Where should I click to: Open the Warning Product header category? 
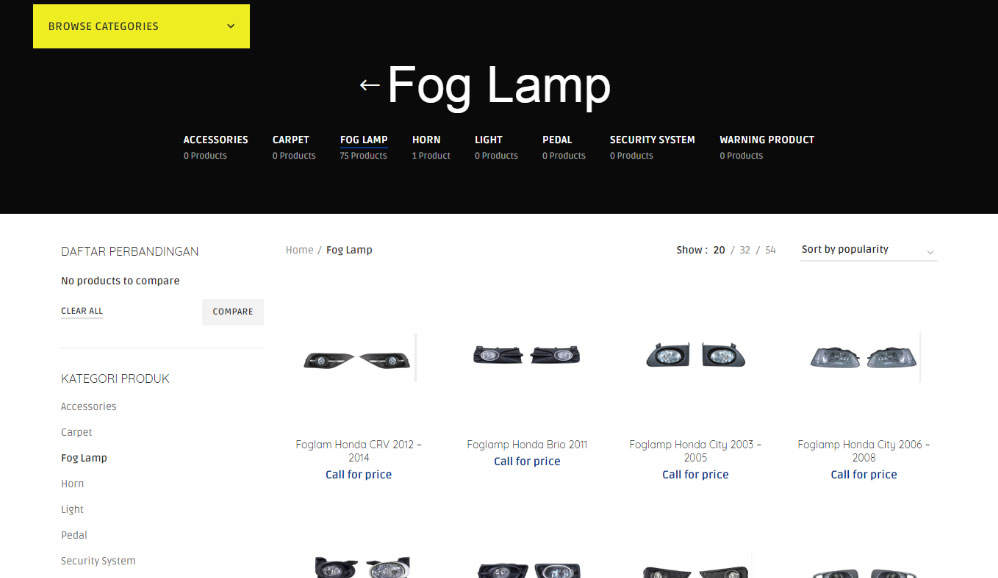766,147
